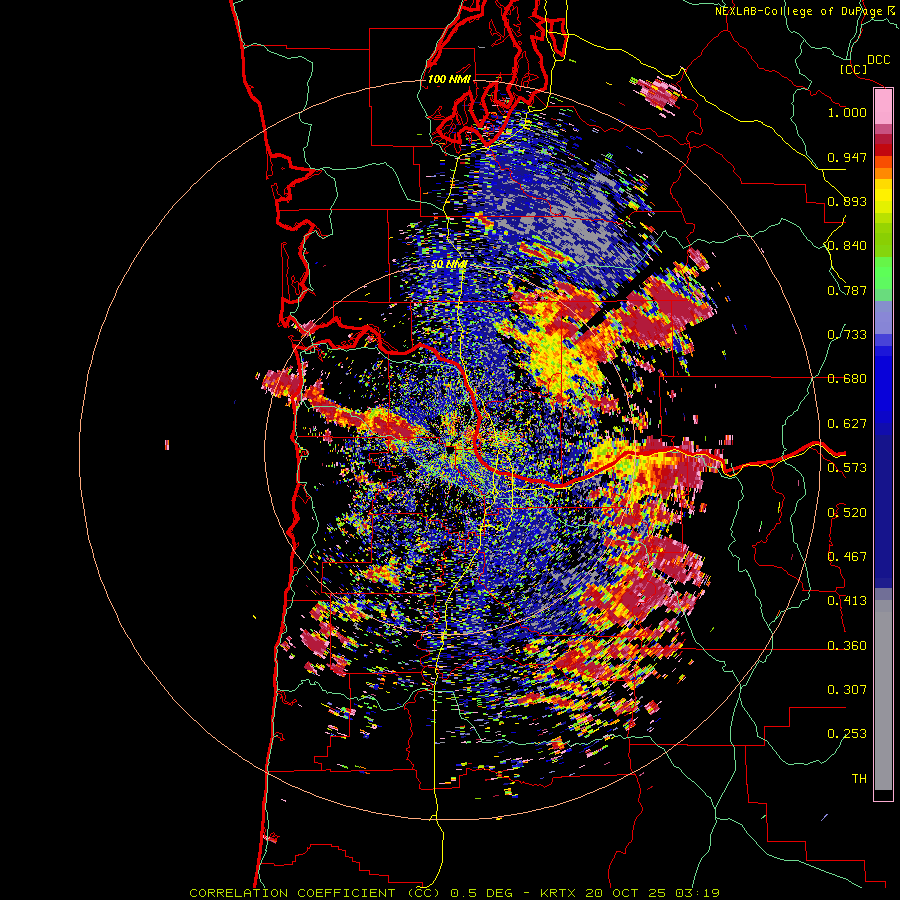
Task: Click the 0.680 scale value
Action: point(847,379)
